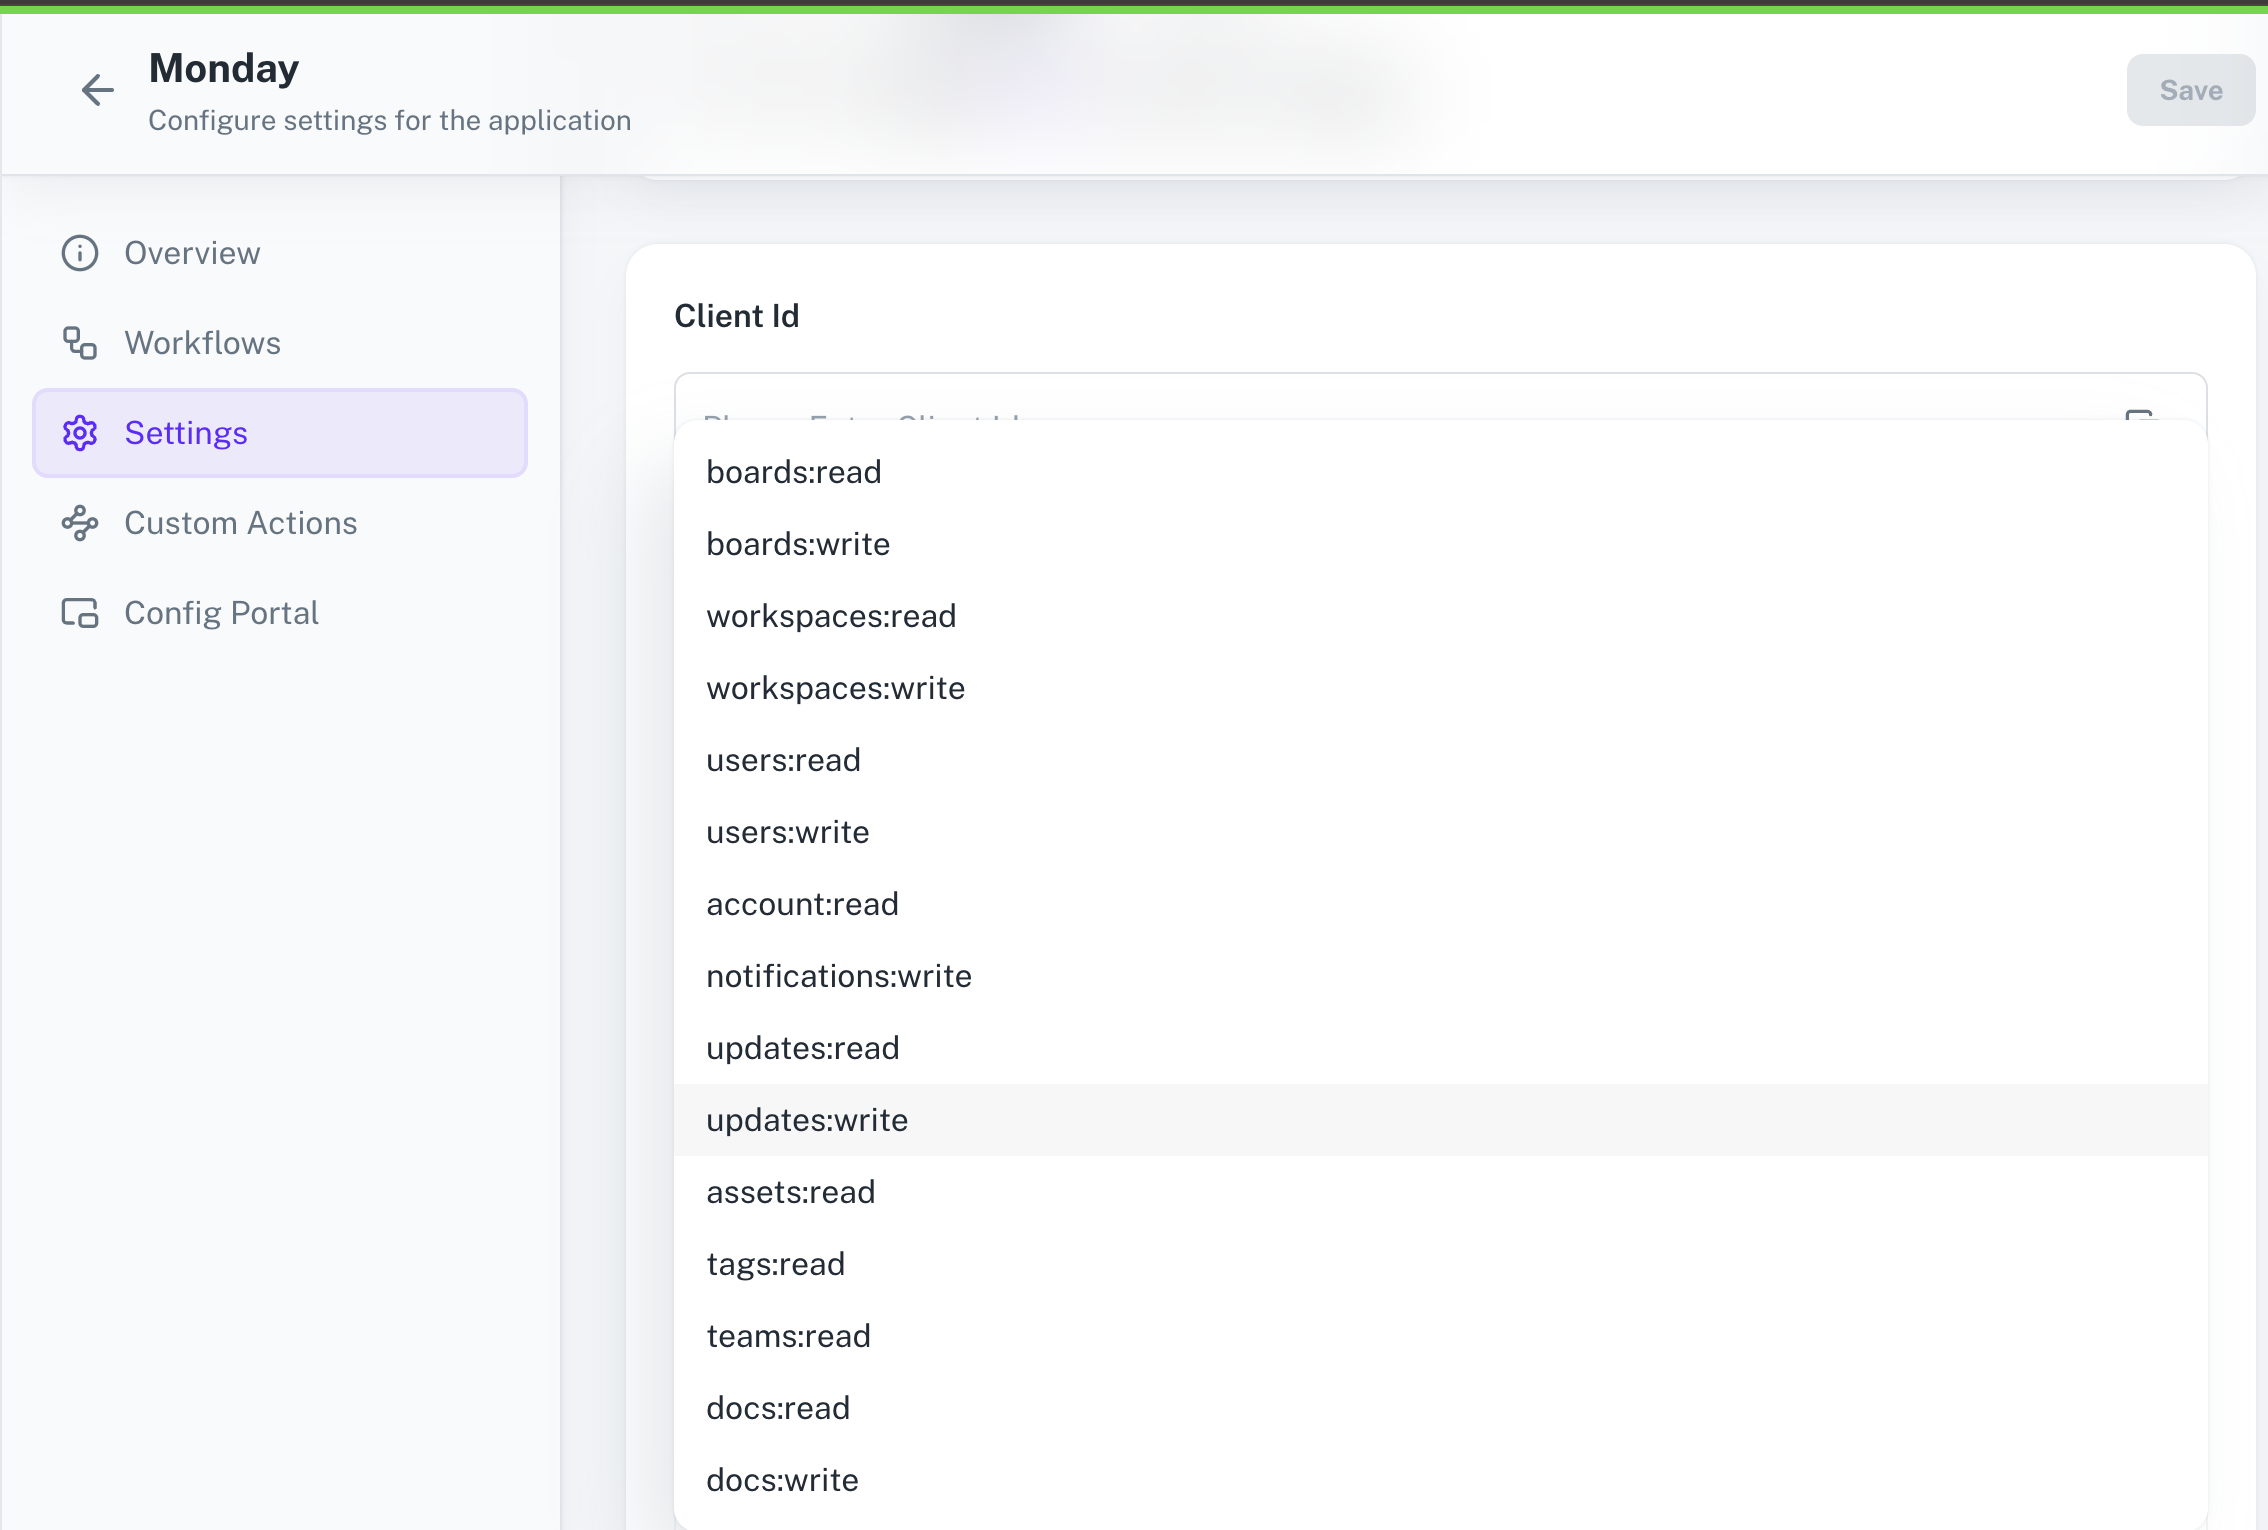2268x1530 pixels.
Task: Pick teams:read from the scope options
Action: click(788, 1335)
